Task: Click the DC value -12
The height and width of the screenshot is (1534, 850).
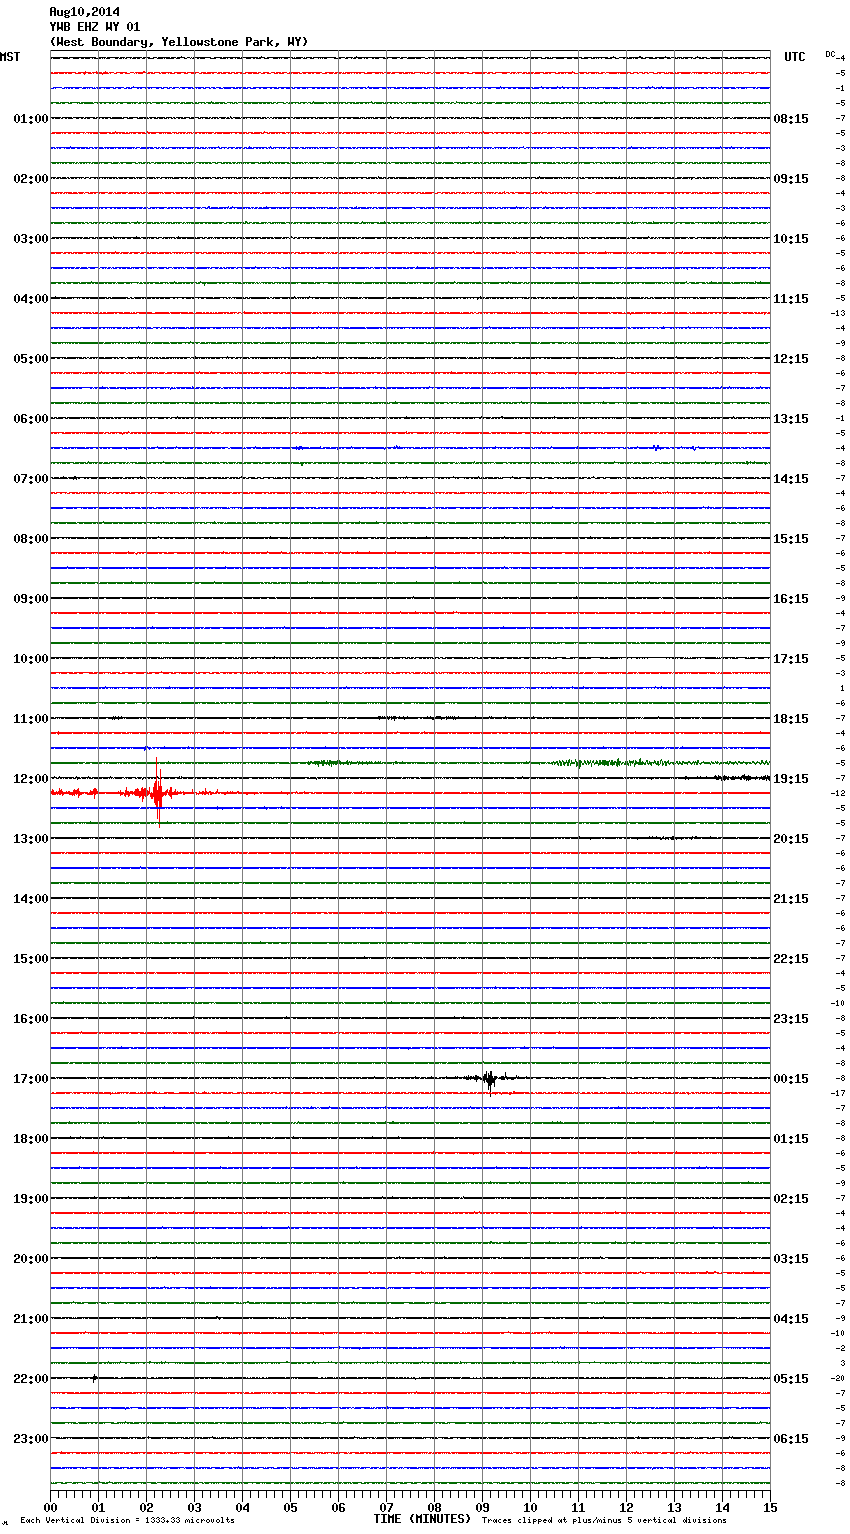Action: click(839, 794)
